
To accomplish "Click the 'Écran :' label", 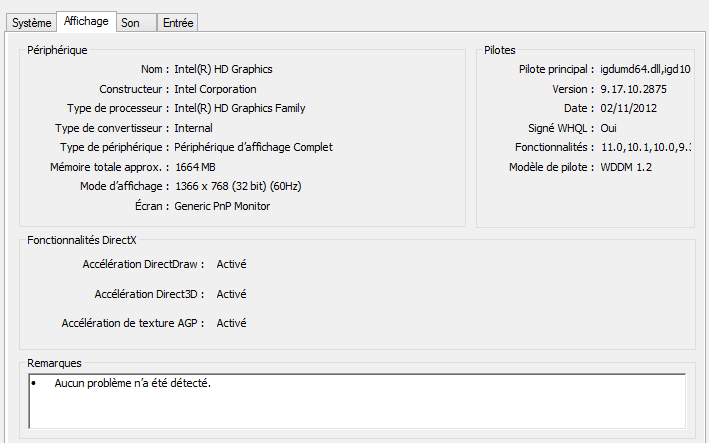I will [x=152, y=206].
